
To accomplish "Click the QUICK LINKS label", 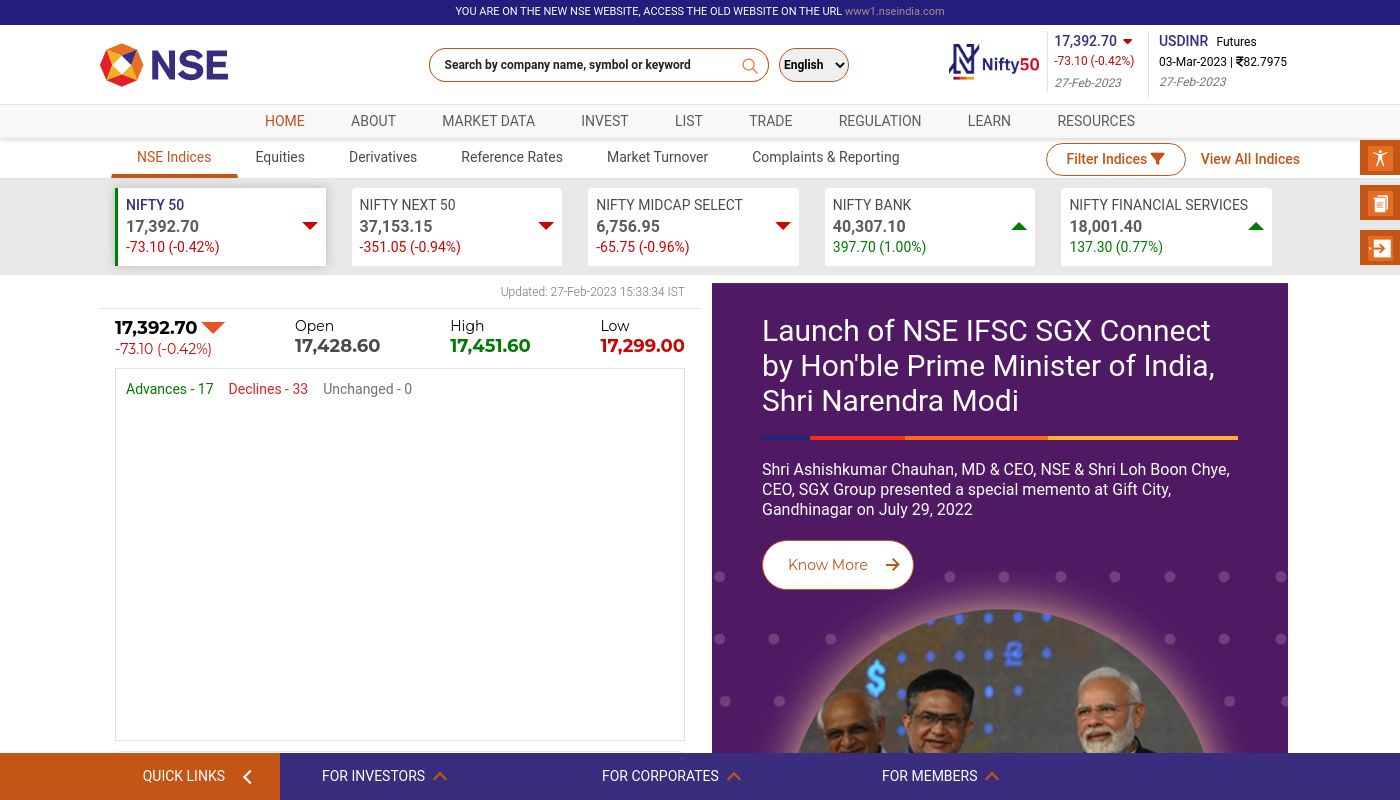I will pos(184,776).
